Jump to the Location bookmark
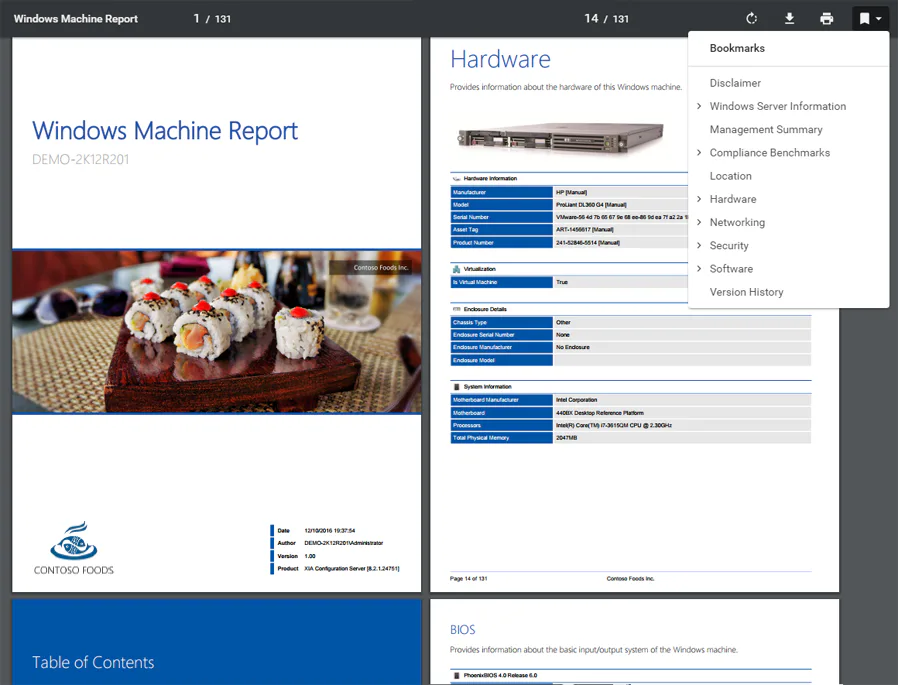 pyautogui.click(x=731, y=176)
